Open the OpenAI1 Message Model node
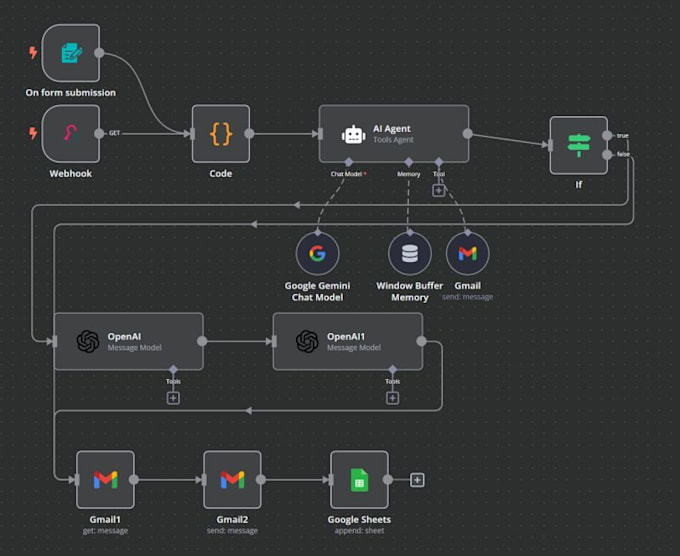 [x=348, y=341]
